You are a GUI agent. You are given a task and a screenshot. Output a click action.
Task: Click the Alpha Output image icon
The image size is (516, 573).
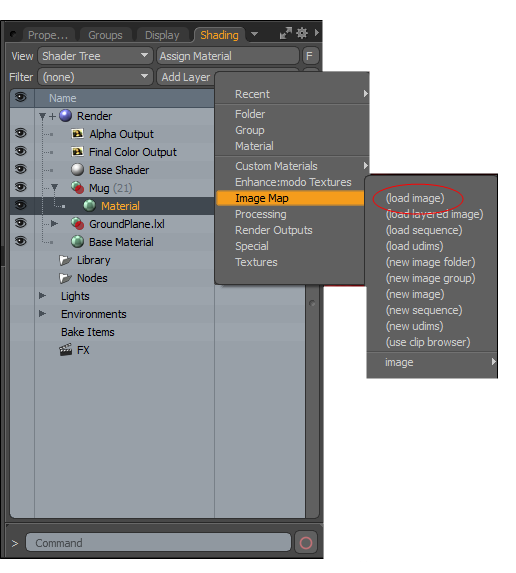[77, 134]
